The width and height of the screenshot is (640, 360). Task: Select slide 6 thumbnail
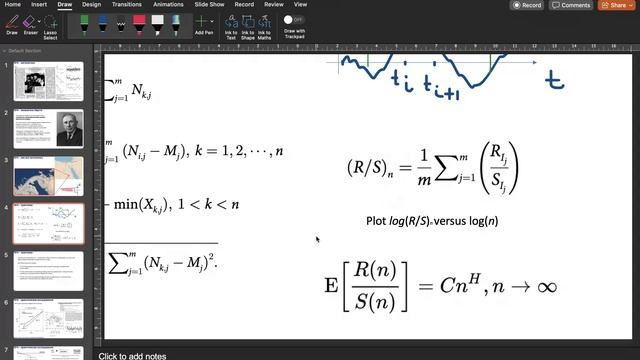[48, 318]
